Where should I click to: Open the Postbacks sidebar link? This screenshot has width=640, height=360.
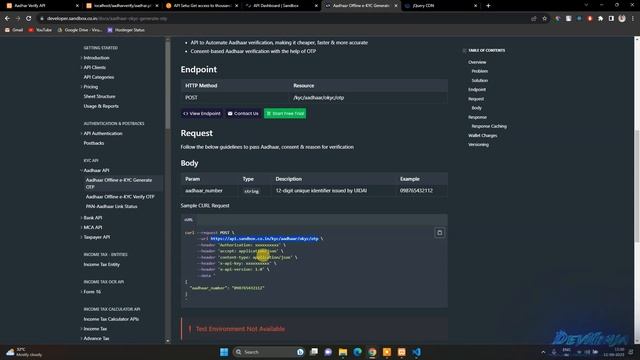(x=94, y=143)
